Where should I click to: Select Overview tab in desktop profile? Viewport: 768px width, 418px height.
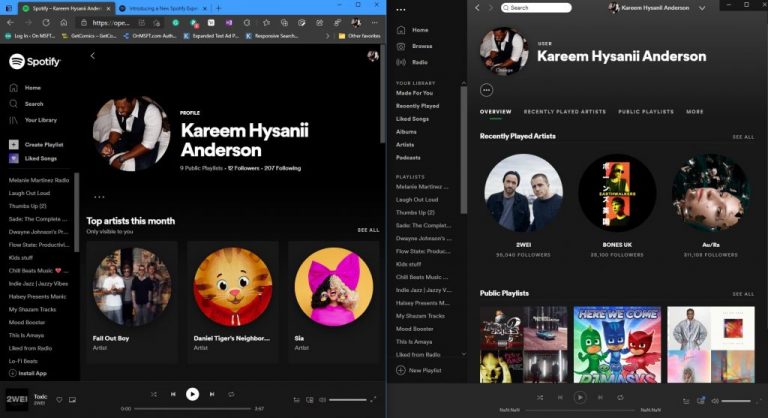tap(495, 112)
